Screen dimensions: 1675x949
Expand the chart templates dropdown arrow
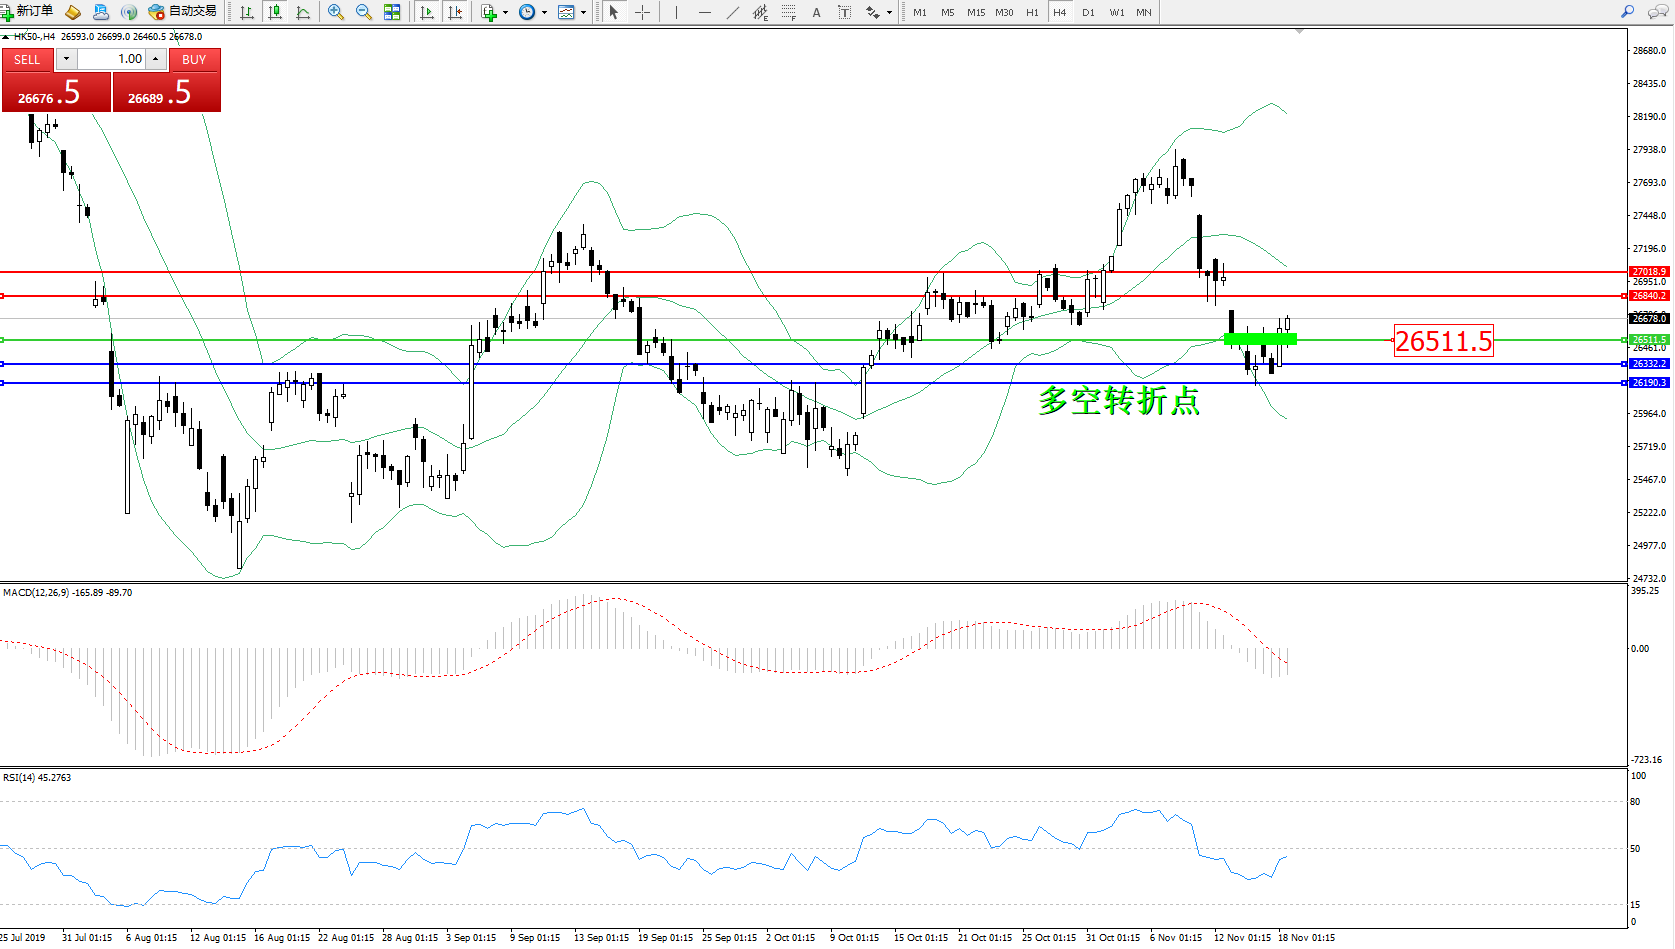click(584, 13)
